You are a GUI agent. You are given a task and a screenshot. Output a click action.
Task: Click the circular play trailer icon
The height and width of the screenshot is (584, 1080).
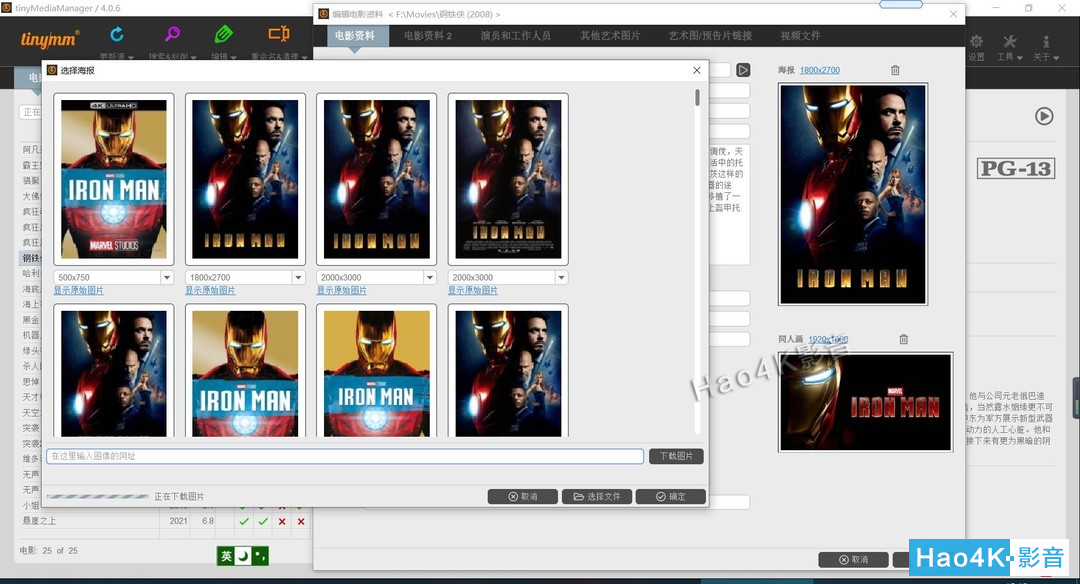click(1043, 116)
